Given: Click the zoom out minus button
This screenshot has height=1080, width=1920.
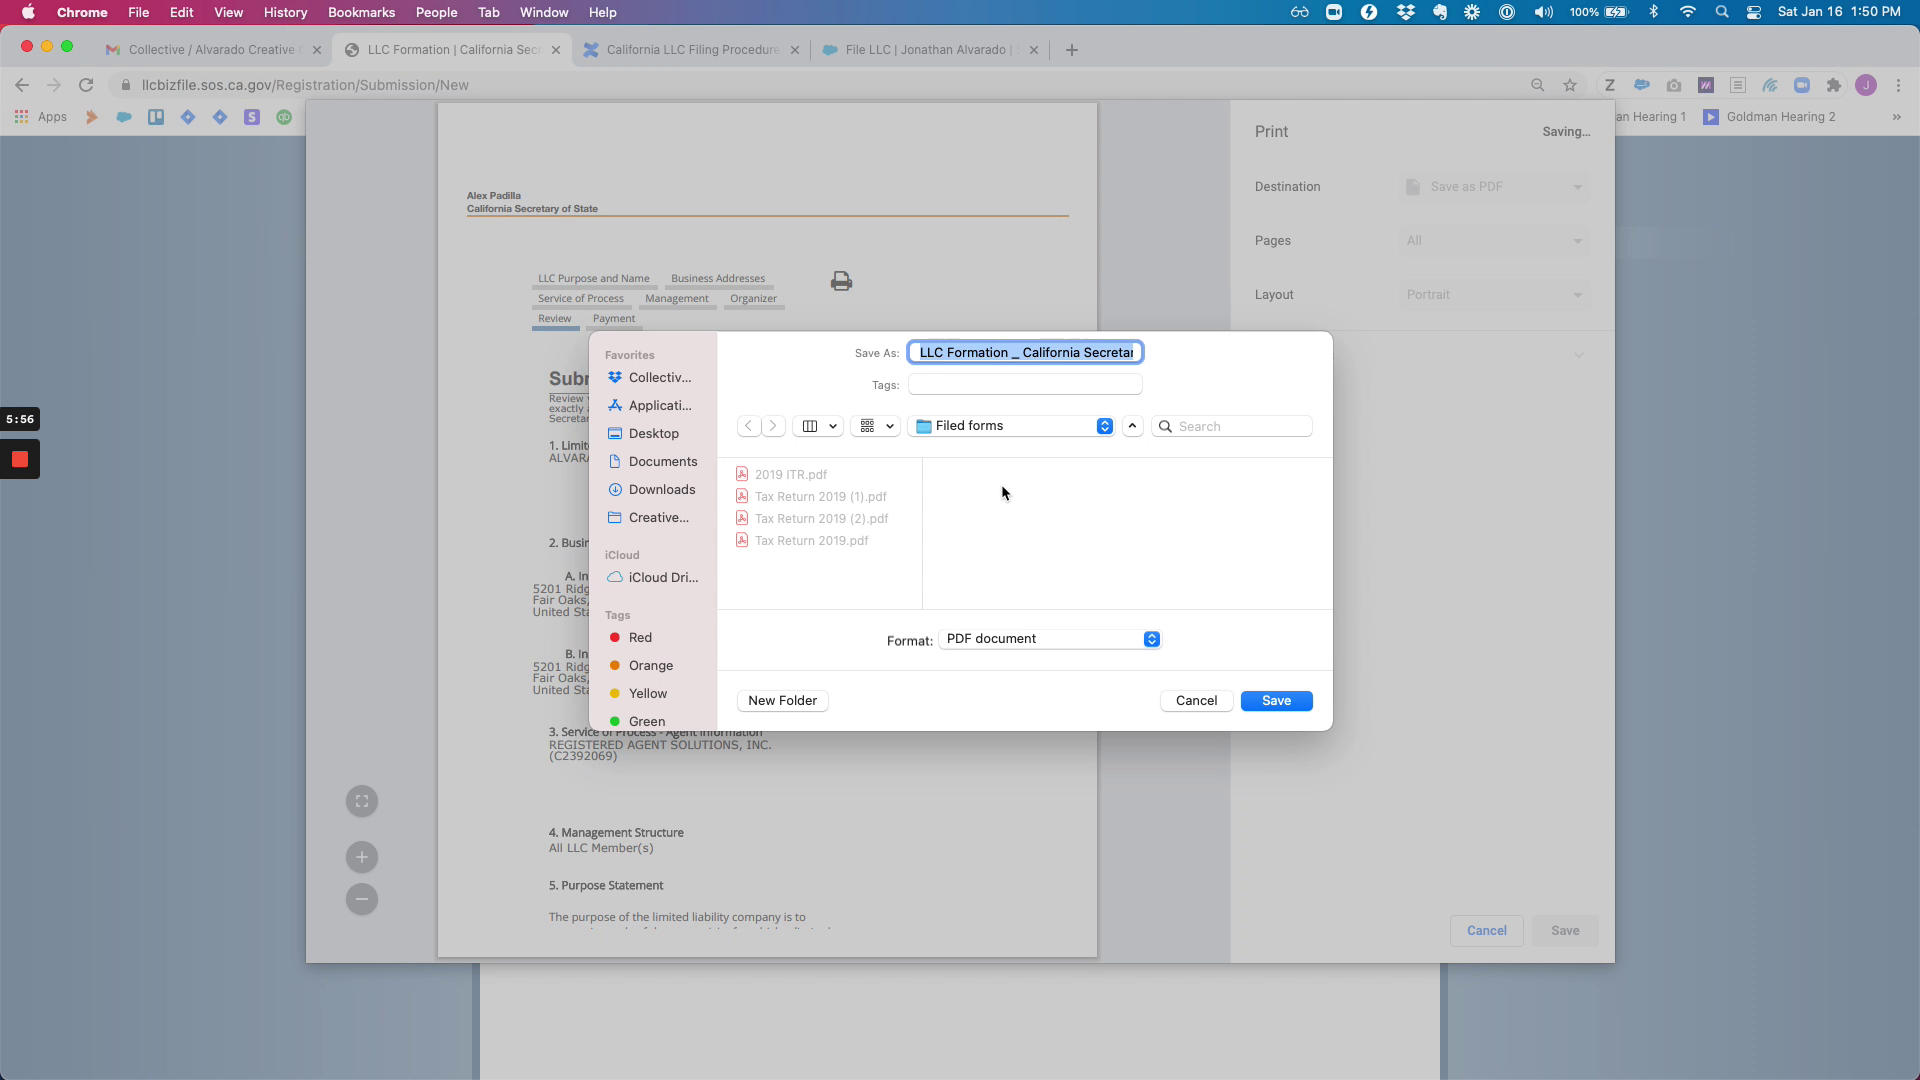Looking at the screenshot, I should [x=362, y=899].
